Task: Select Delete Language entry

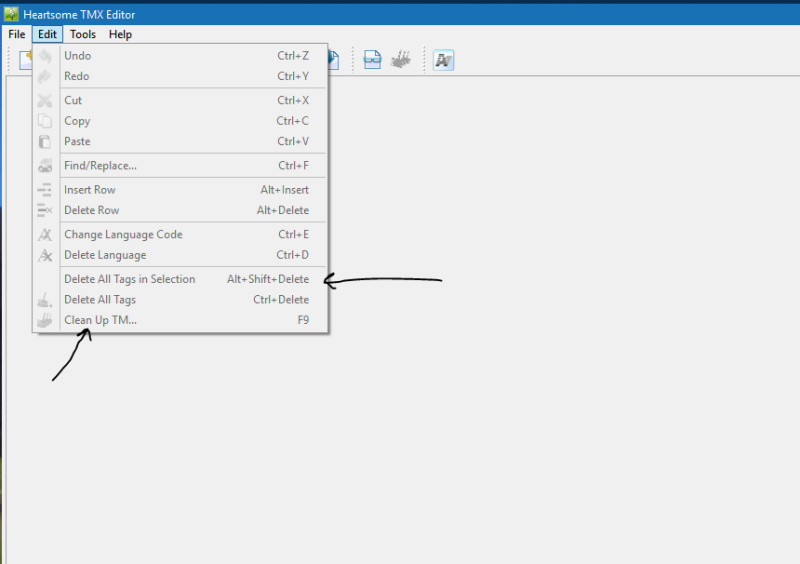Action: pyautogui.click(x=180, y=255)
